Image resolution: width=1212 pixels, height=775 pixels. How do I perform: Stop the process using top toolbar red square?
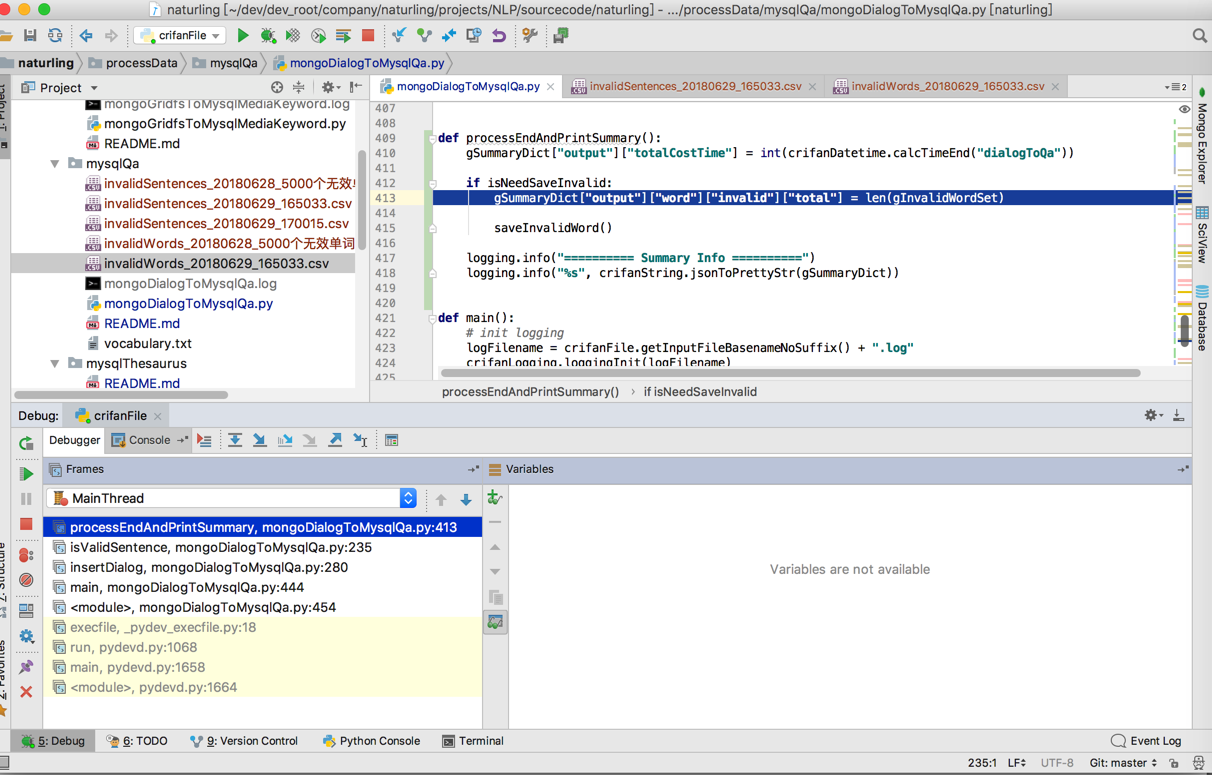point(368,35)
